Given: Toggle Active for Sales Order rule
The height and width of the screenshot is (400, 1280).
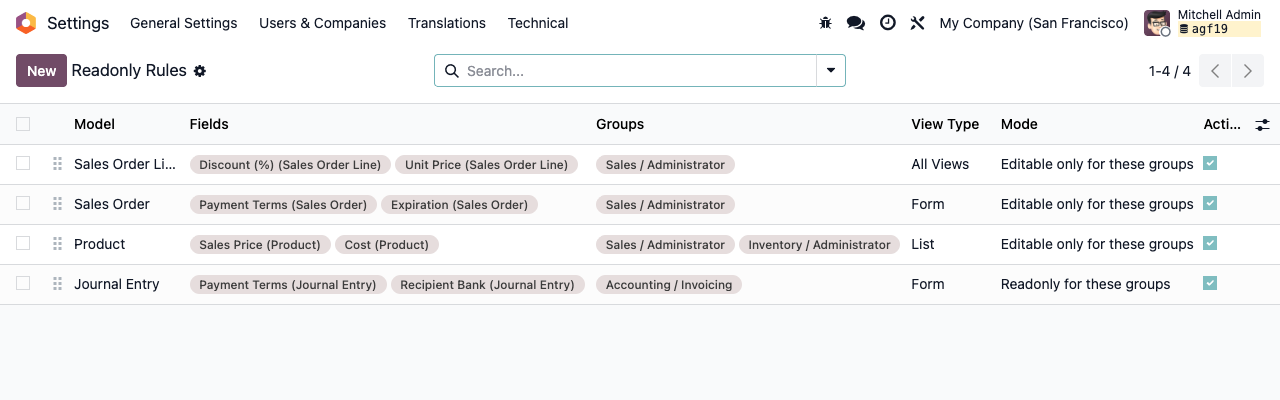Looking at the screenshot, I should coord(1210,203).
